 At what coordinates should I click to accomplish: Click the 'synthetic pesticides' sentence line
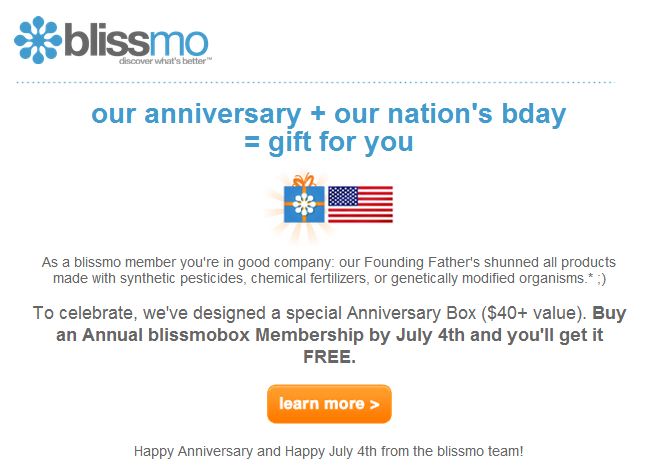pos(329,278)
